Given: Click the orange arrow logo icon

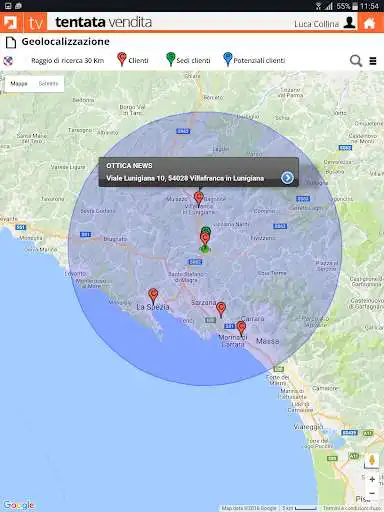Looking at the screenshot, I should [x=11, y=23].
